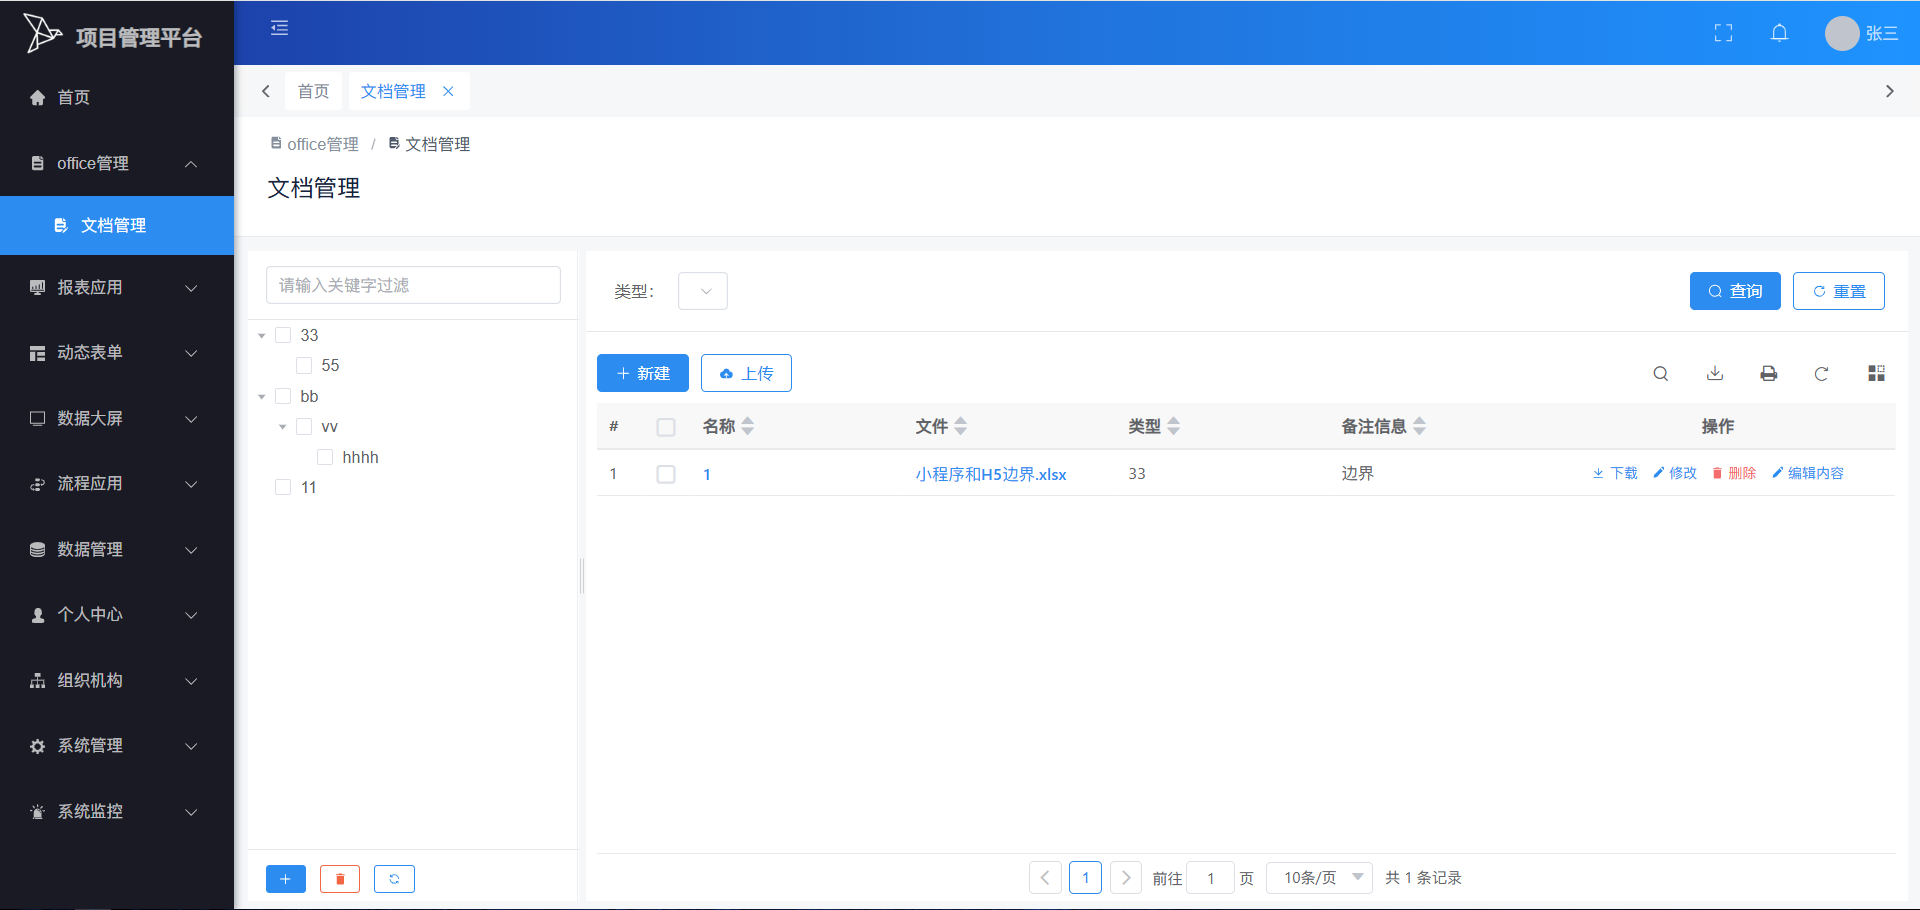
Task: Click 删除 in row 1
Action: tap(1734, 473)
